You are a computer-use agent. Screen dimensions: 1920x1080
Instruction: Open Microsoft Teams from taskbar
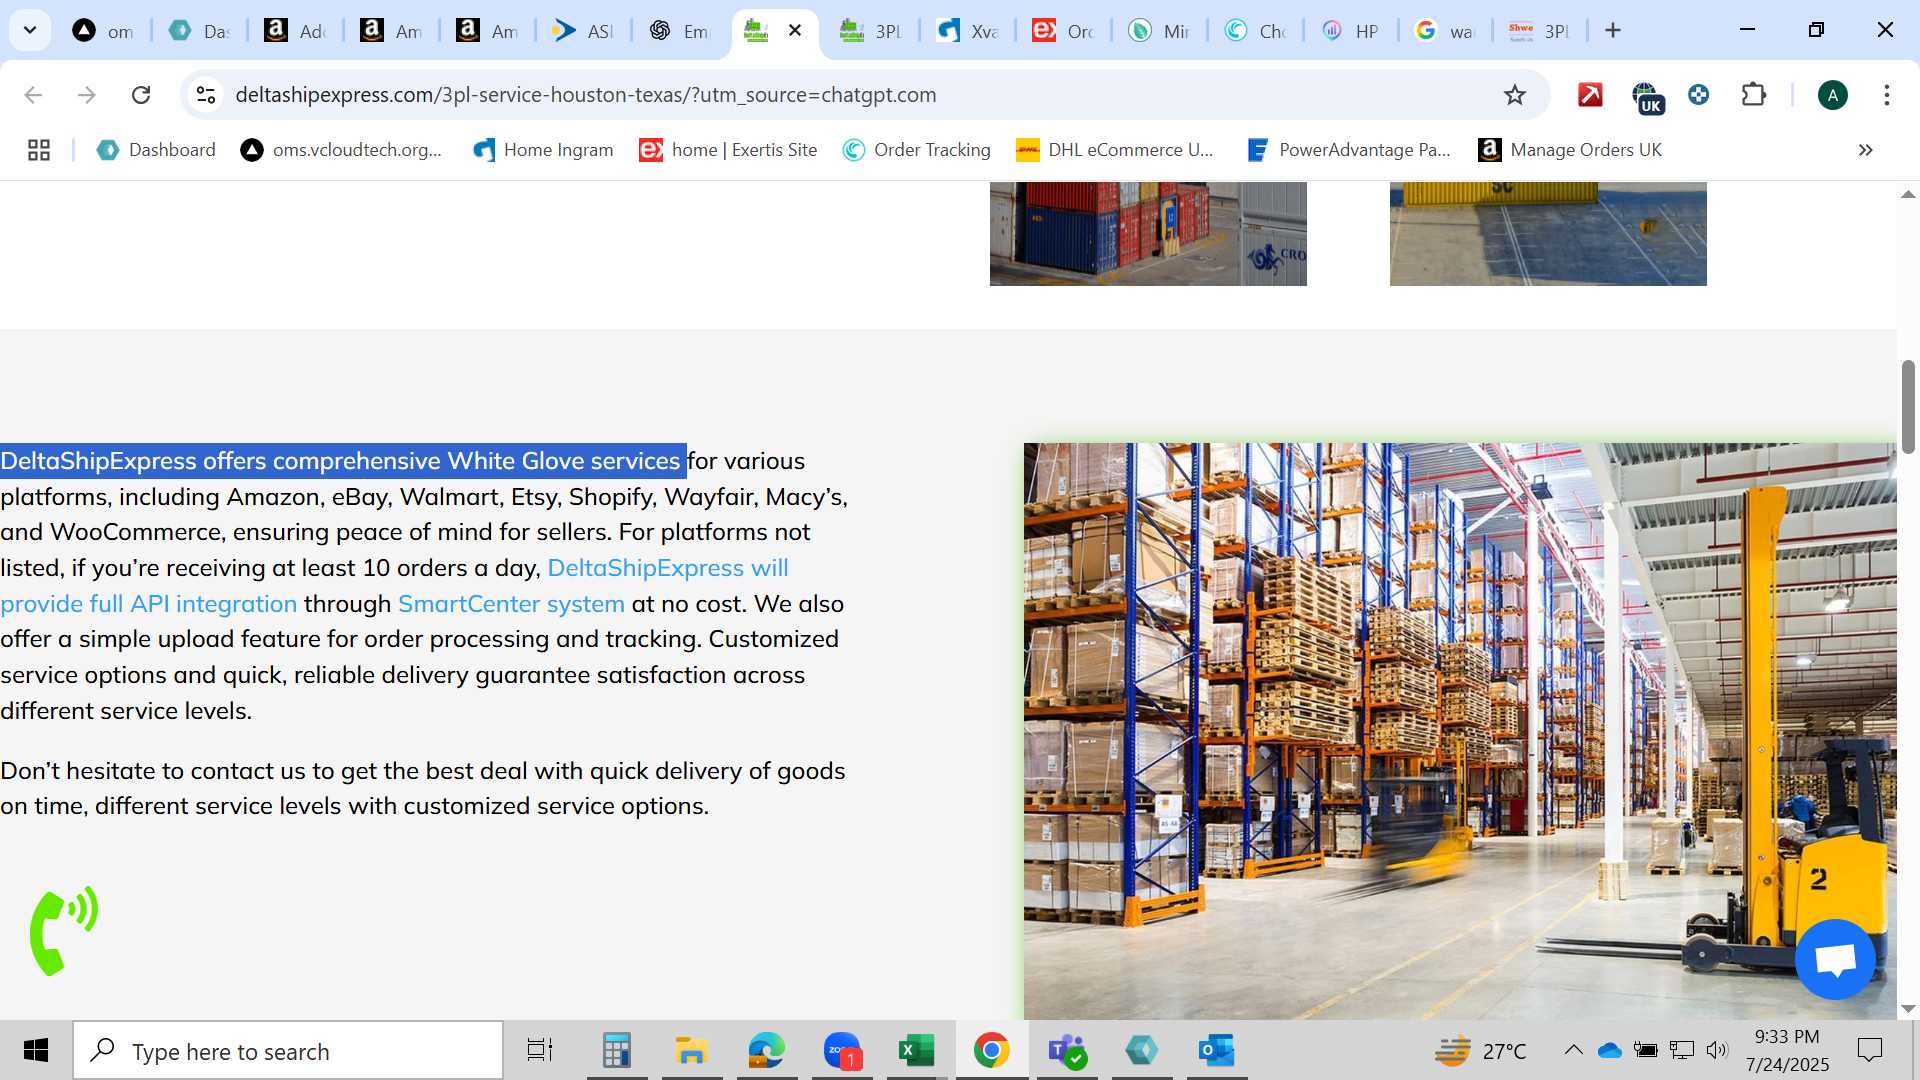pyautogui.click(x=1067, y=1050)
